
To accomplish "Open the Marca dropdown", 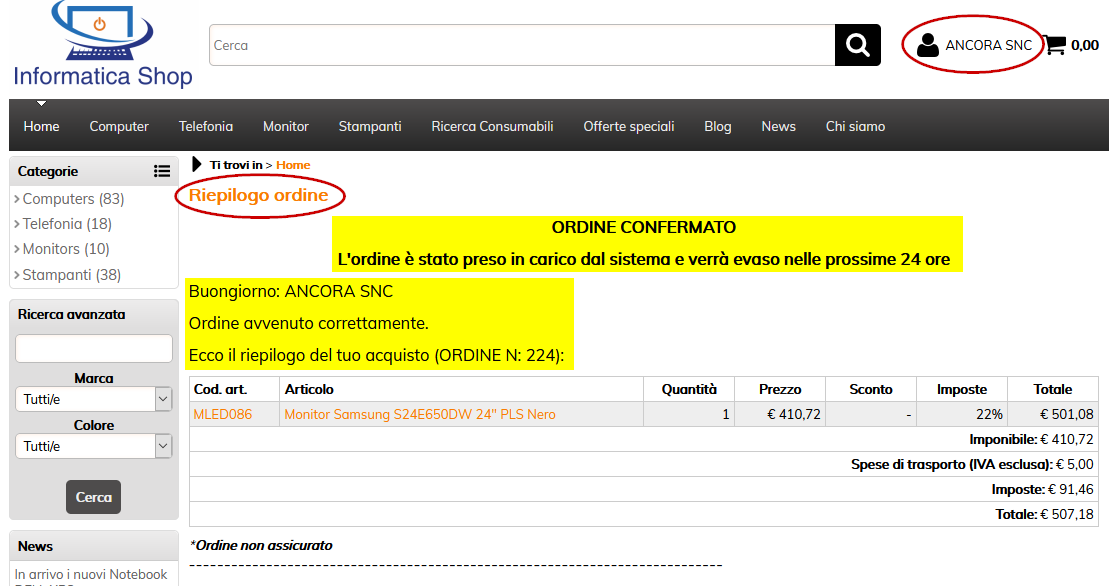I will (93, 398).
